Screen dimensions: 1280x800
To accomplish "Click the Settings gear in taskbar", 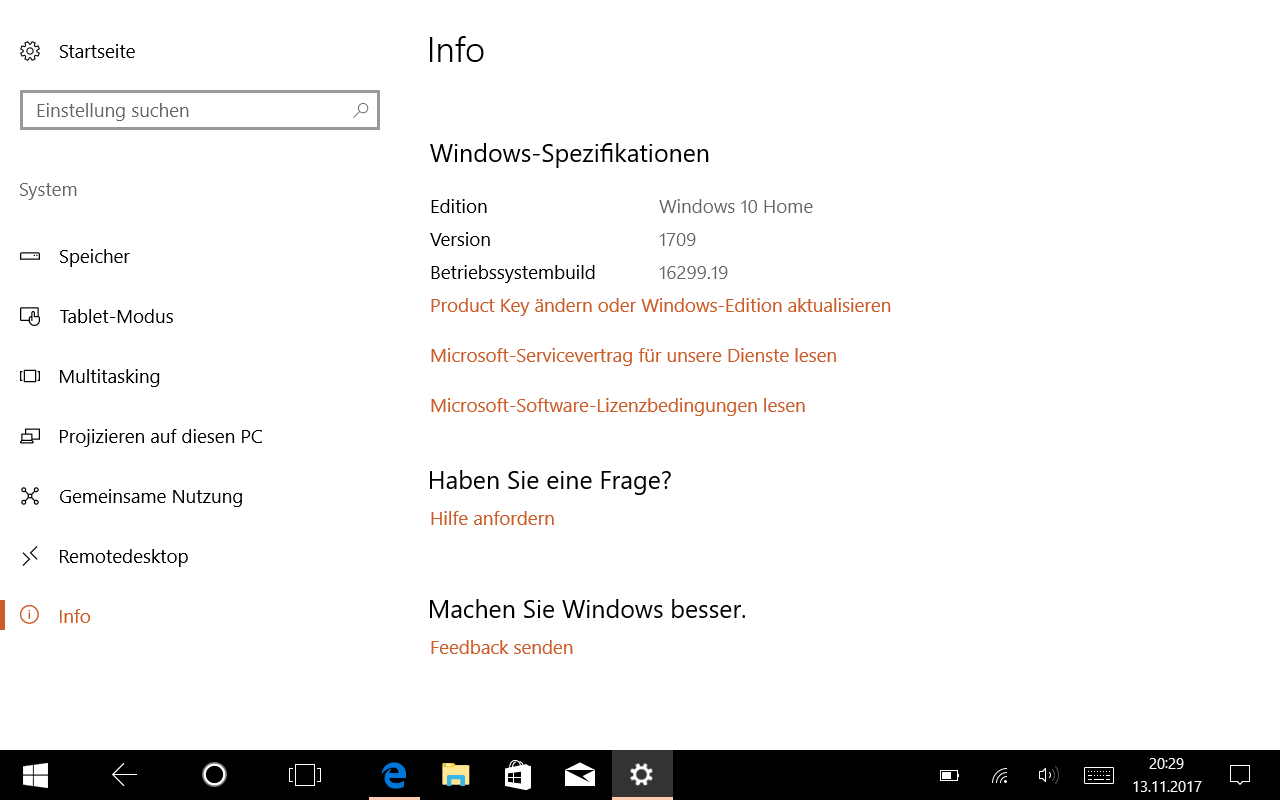I will pyautogui.click(x=642, y=775).
